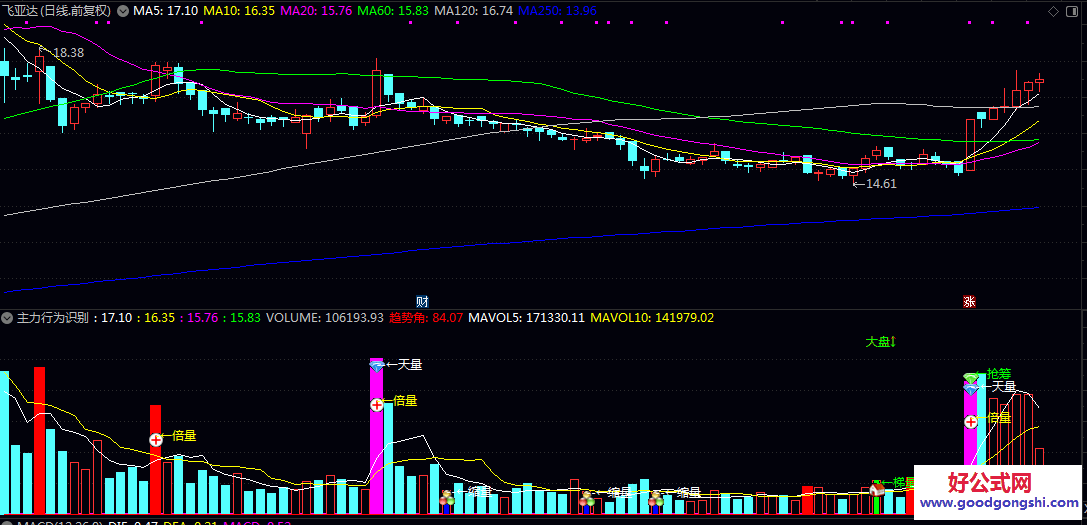Click the 18.38 high price label
1087x525 pixels.
(x=68, y=53)
